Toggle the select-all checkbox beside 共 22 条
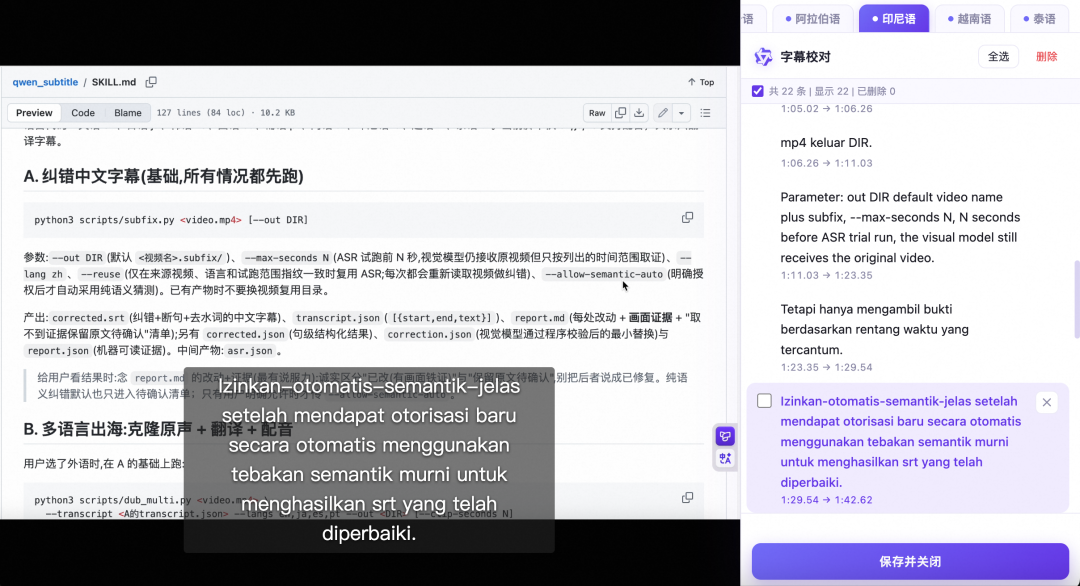 coord(758,91)
